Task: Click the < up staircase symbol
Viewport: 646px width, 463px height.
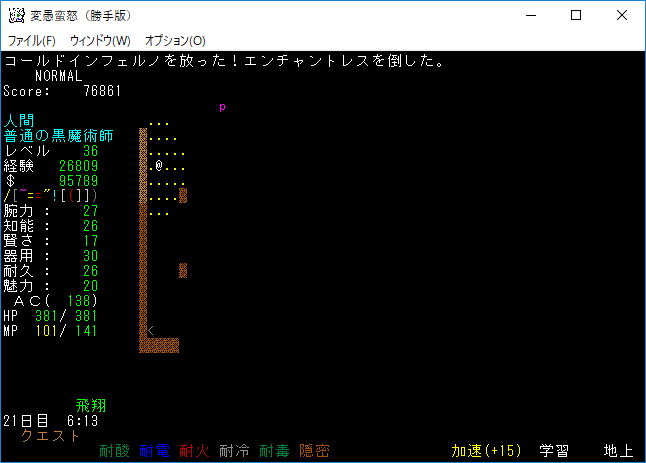Action: click(x=150, y=330)
